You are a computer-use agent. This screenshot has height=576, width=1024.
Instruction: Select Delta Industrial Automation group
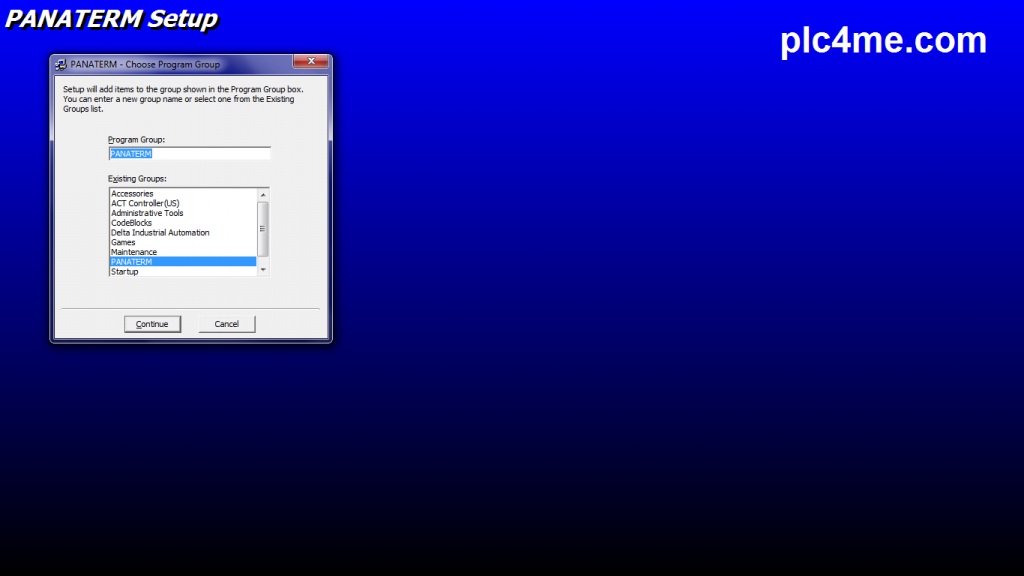[160, 233]
